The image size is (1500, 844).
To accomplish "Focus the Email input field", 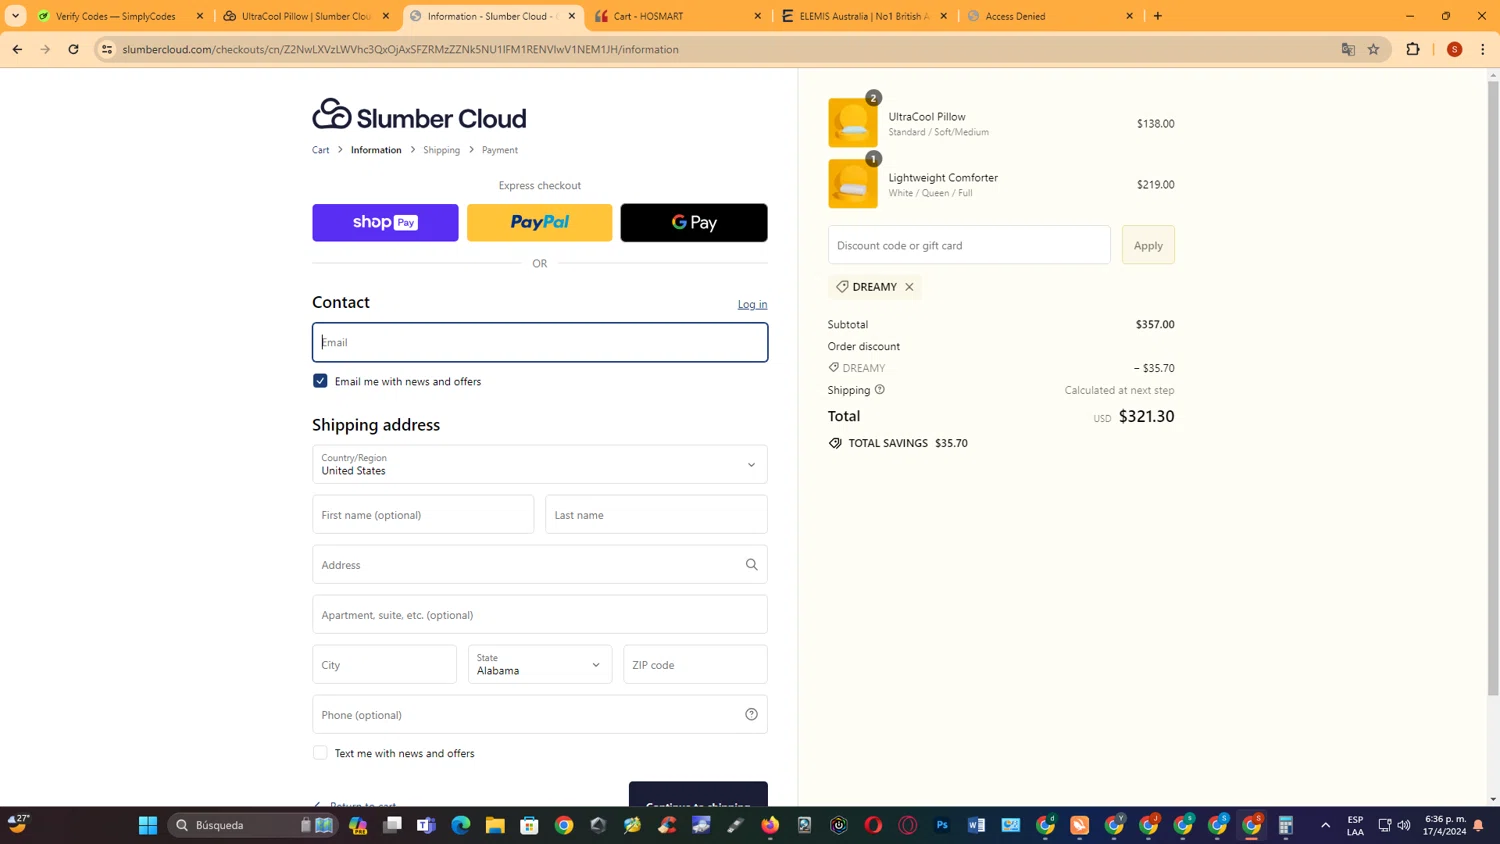I will tap(540, 342).
